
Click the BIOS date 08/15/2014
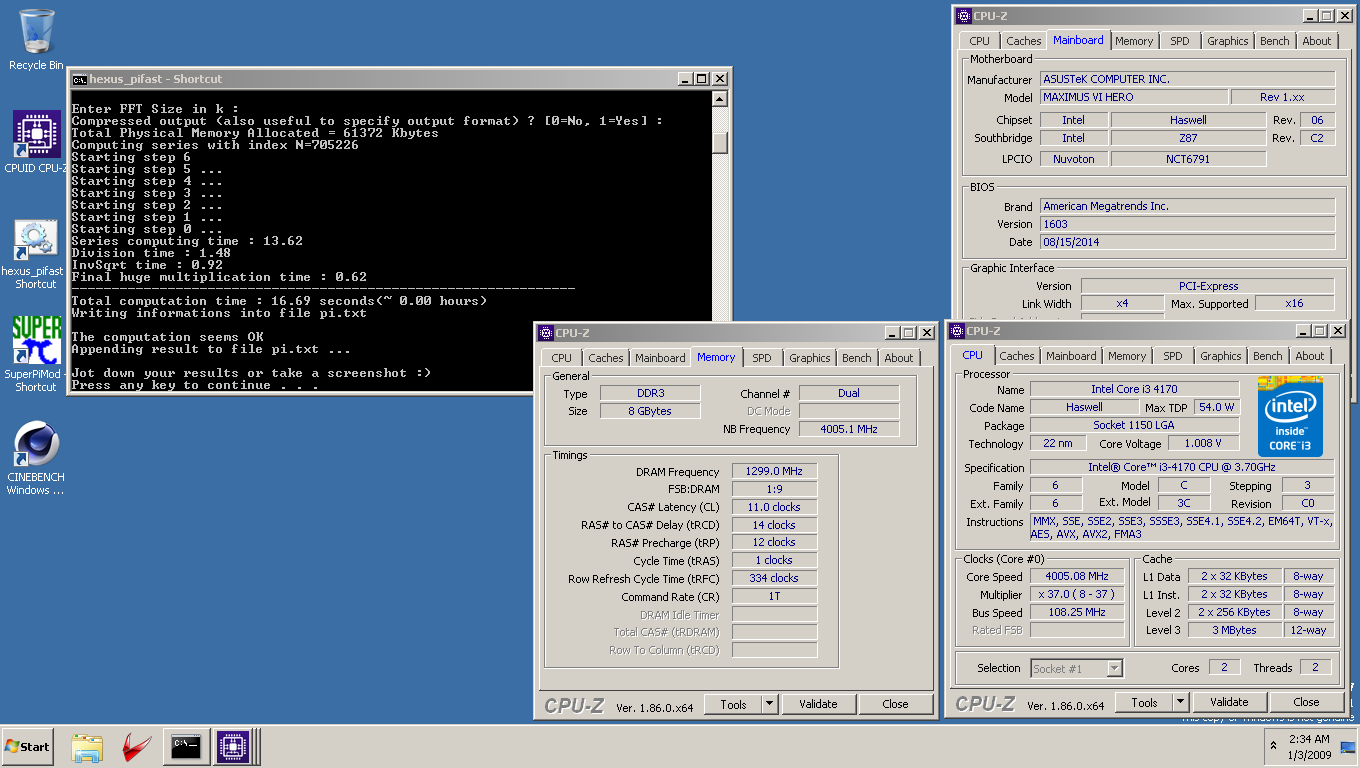pyautogui.click(x=1187, y=242)
